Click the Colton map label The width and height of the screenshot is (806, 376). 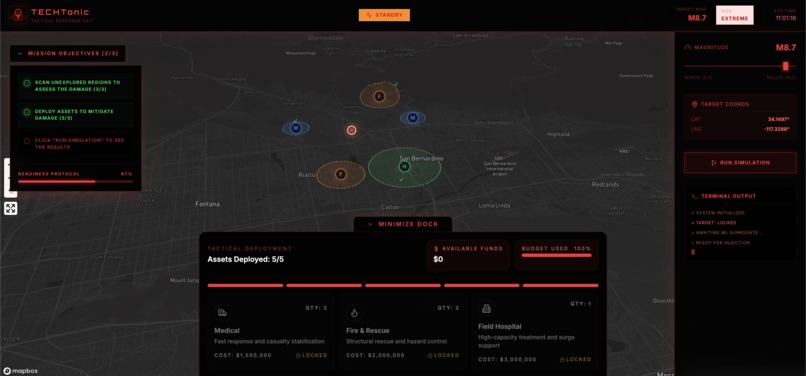[x=390, y=207]
